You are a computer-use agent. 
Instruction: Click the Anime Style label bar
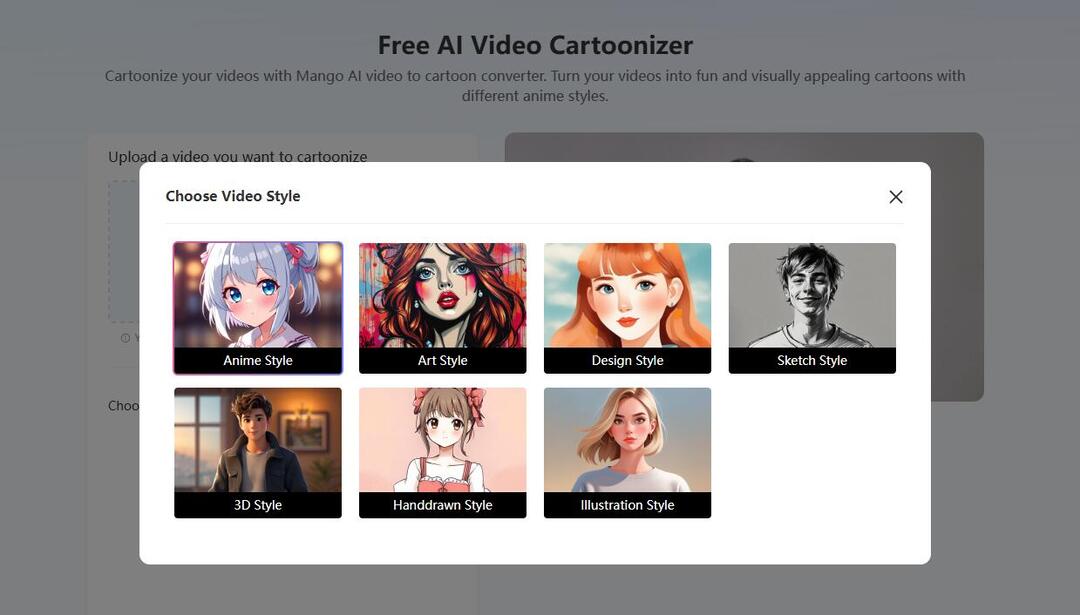[x=257, y=360]
